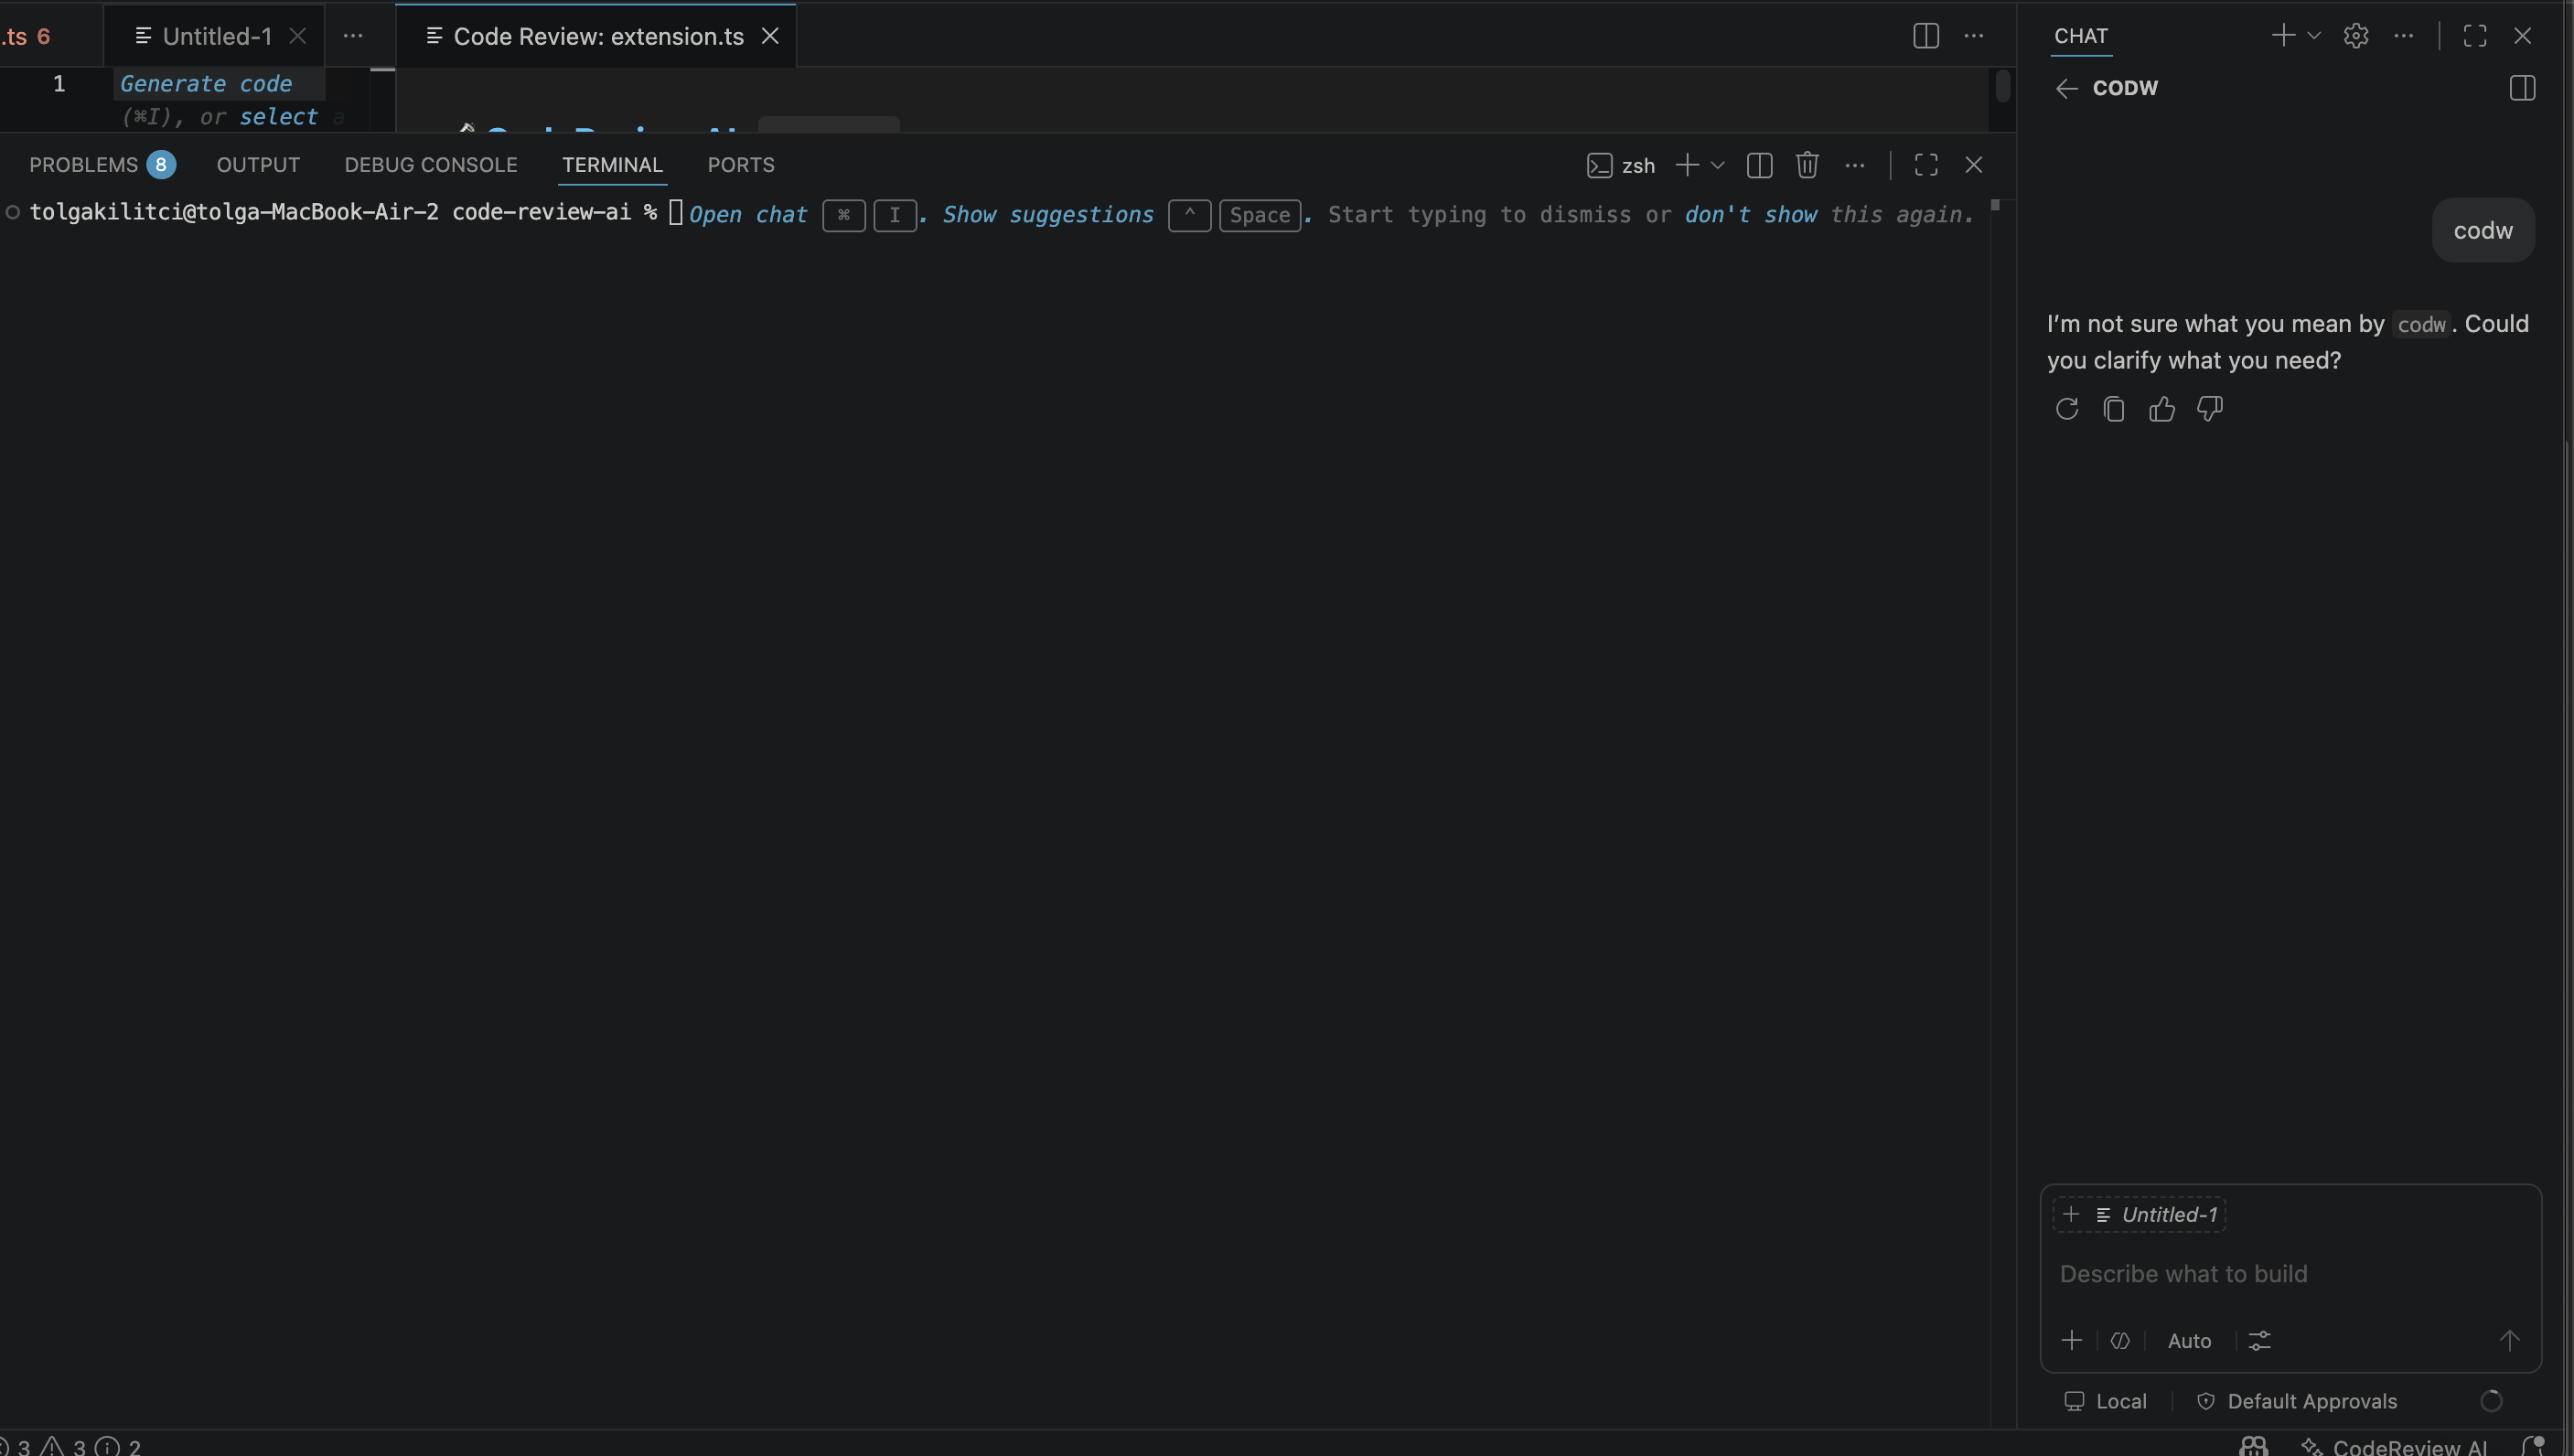
Task: Click CodeReview AI status bar item
Action: pyautogui.click(x=2393, y=1446)
